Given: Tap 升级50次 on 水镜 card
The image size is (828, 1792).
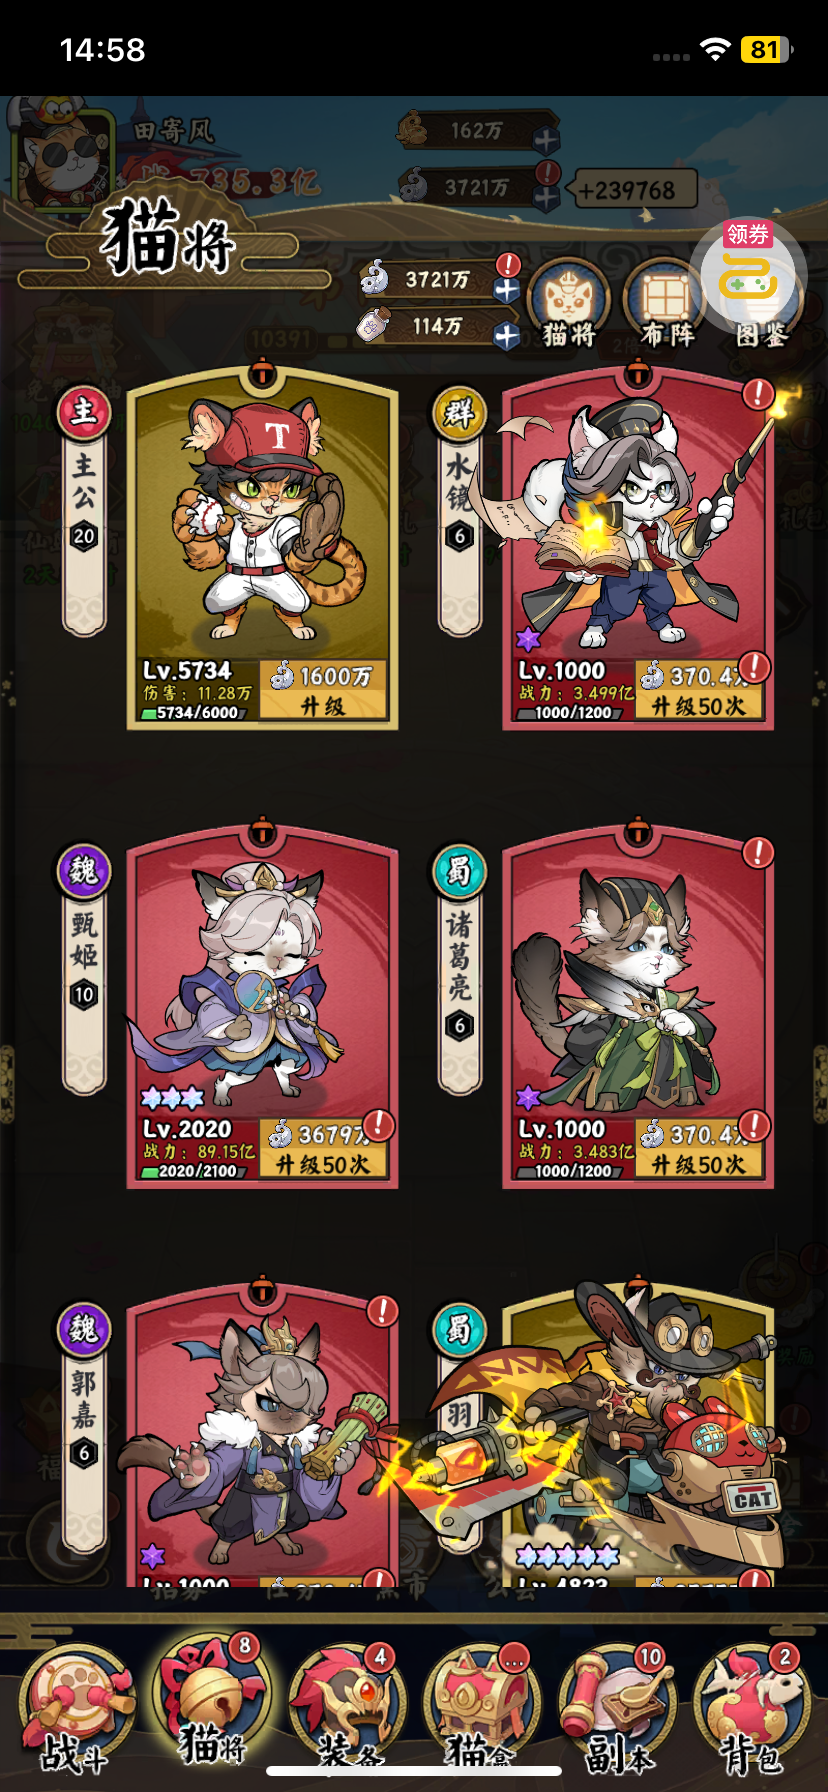Looking at the screenshot, I should 699,689.
